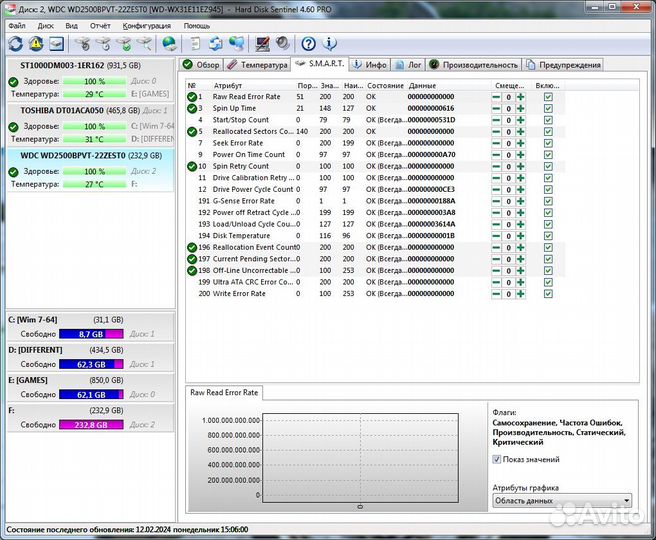Screen dimensions: 656x540
Task: Click green minus offset for Spin Up Time
Action: [x=496, y=108]
